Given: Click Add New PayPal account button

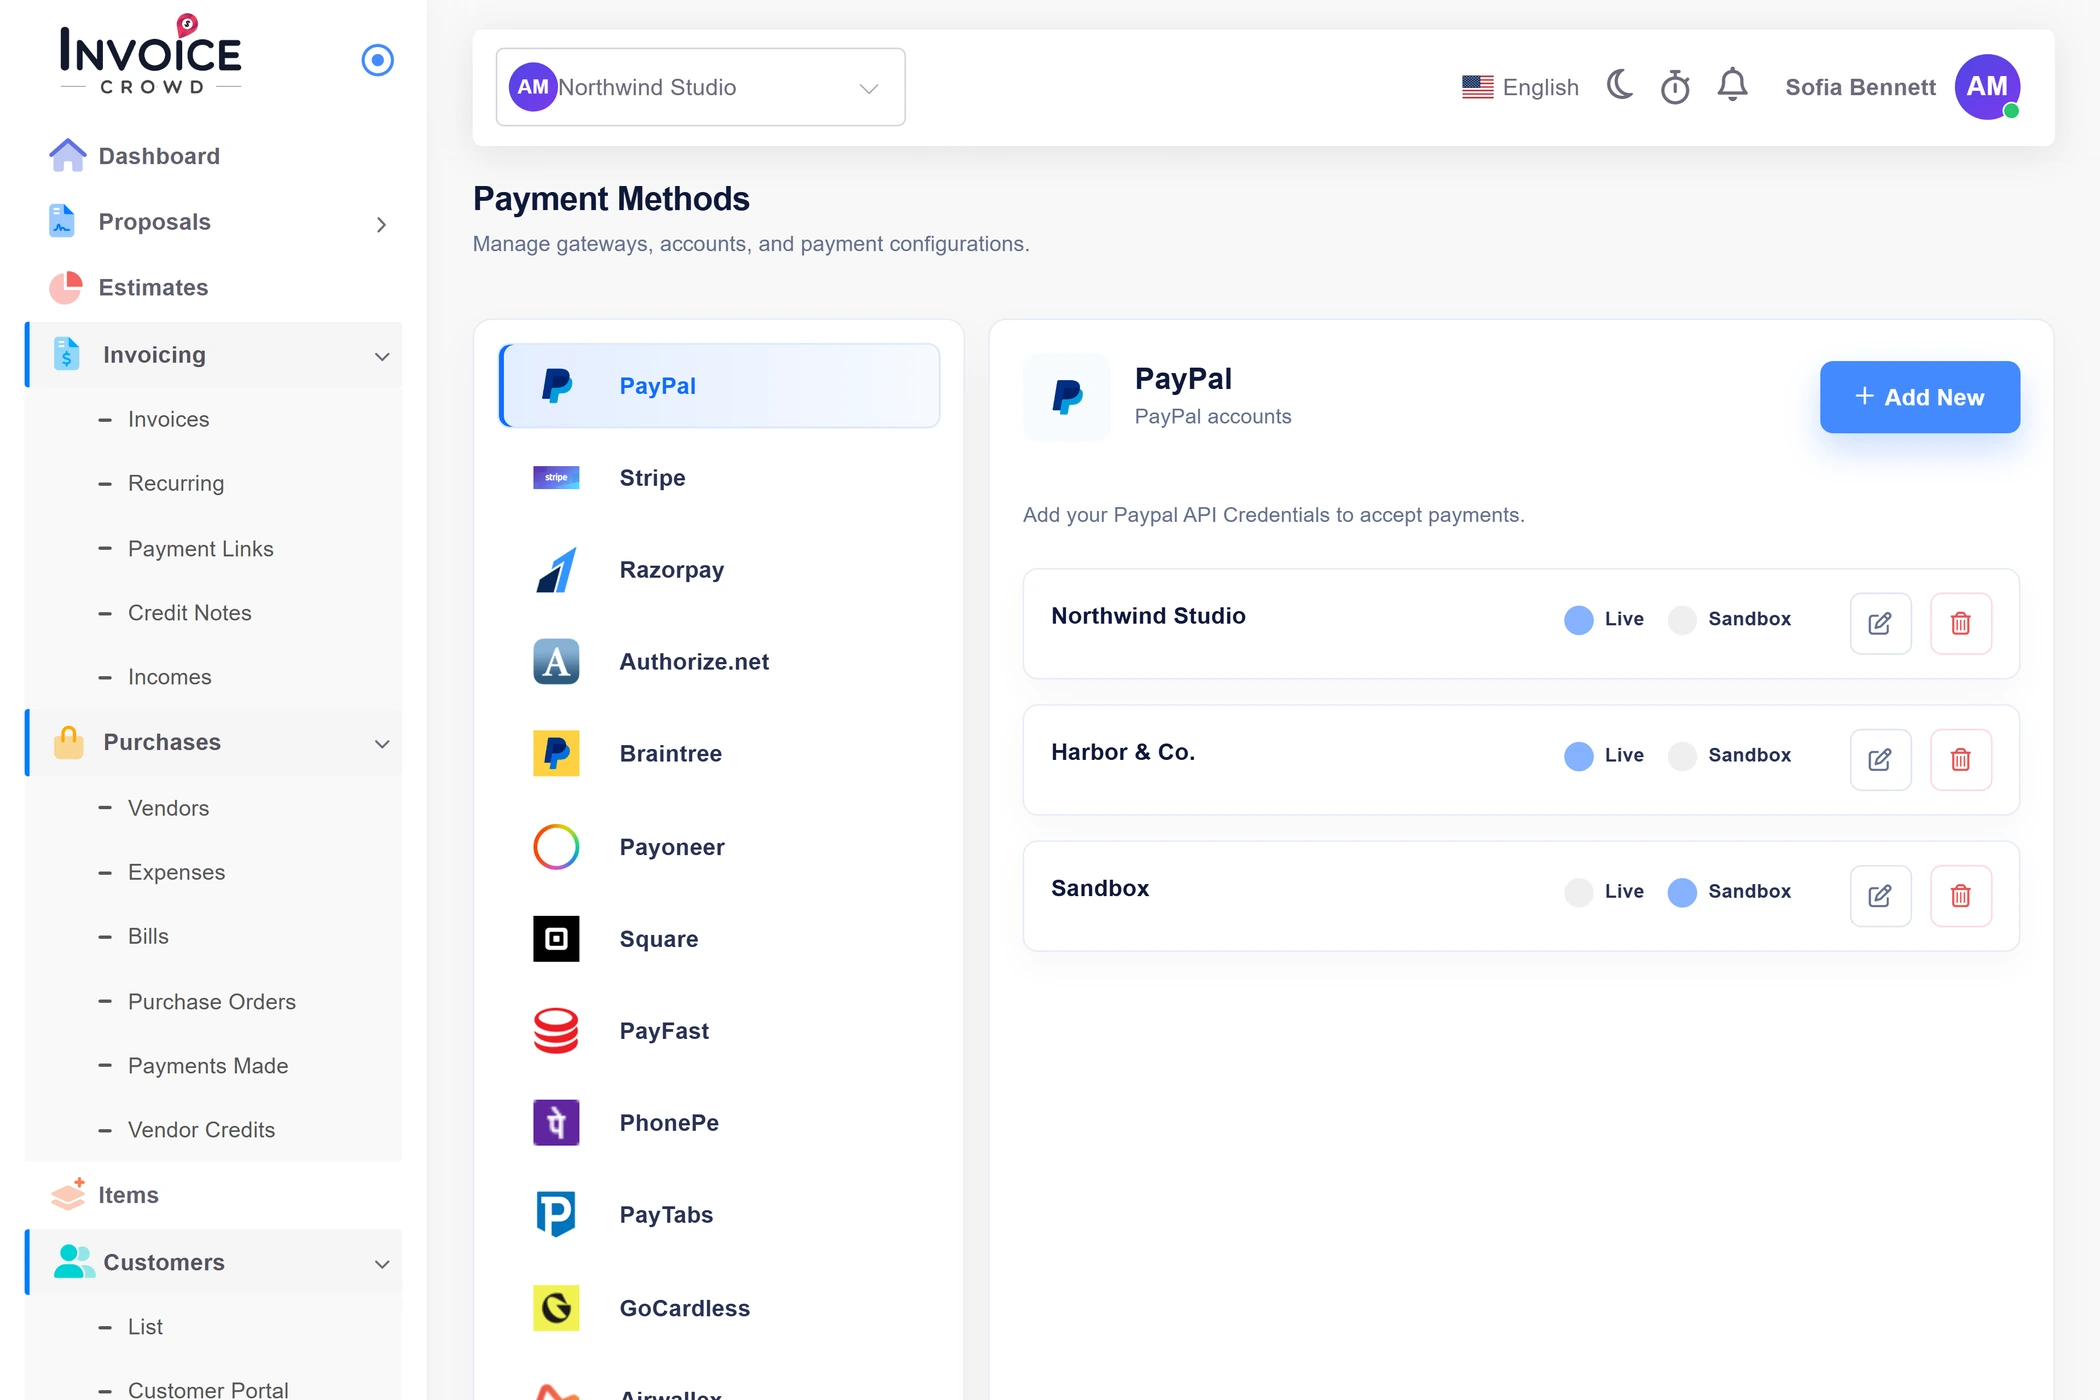Looking at the screenshot, I should click(x=1919, y=397).
